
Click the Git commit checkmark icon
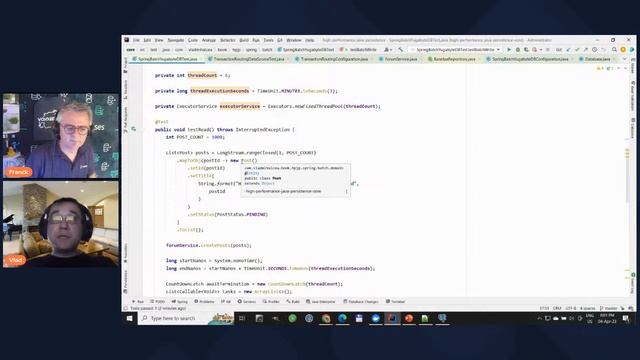(x=577, y=49)
